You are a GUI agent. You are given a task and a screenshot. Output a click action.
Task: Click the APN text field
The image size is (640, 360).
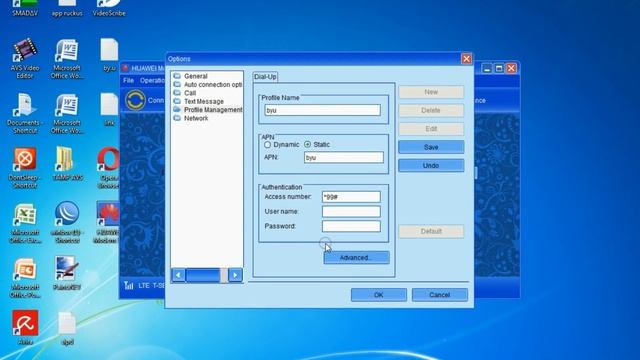point(344,158)
